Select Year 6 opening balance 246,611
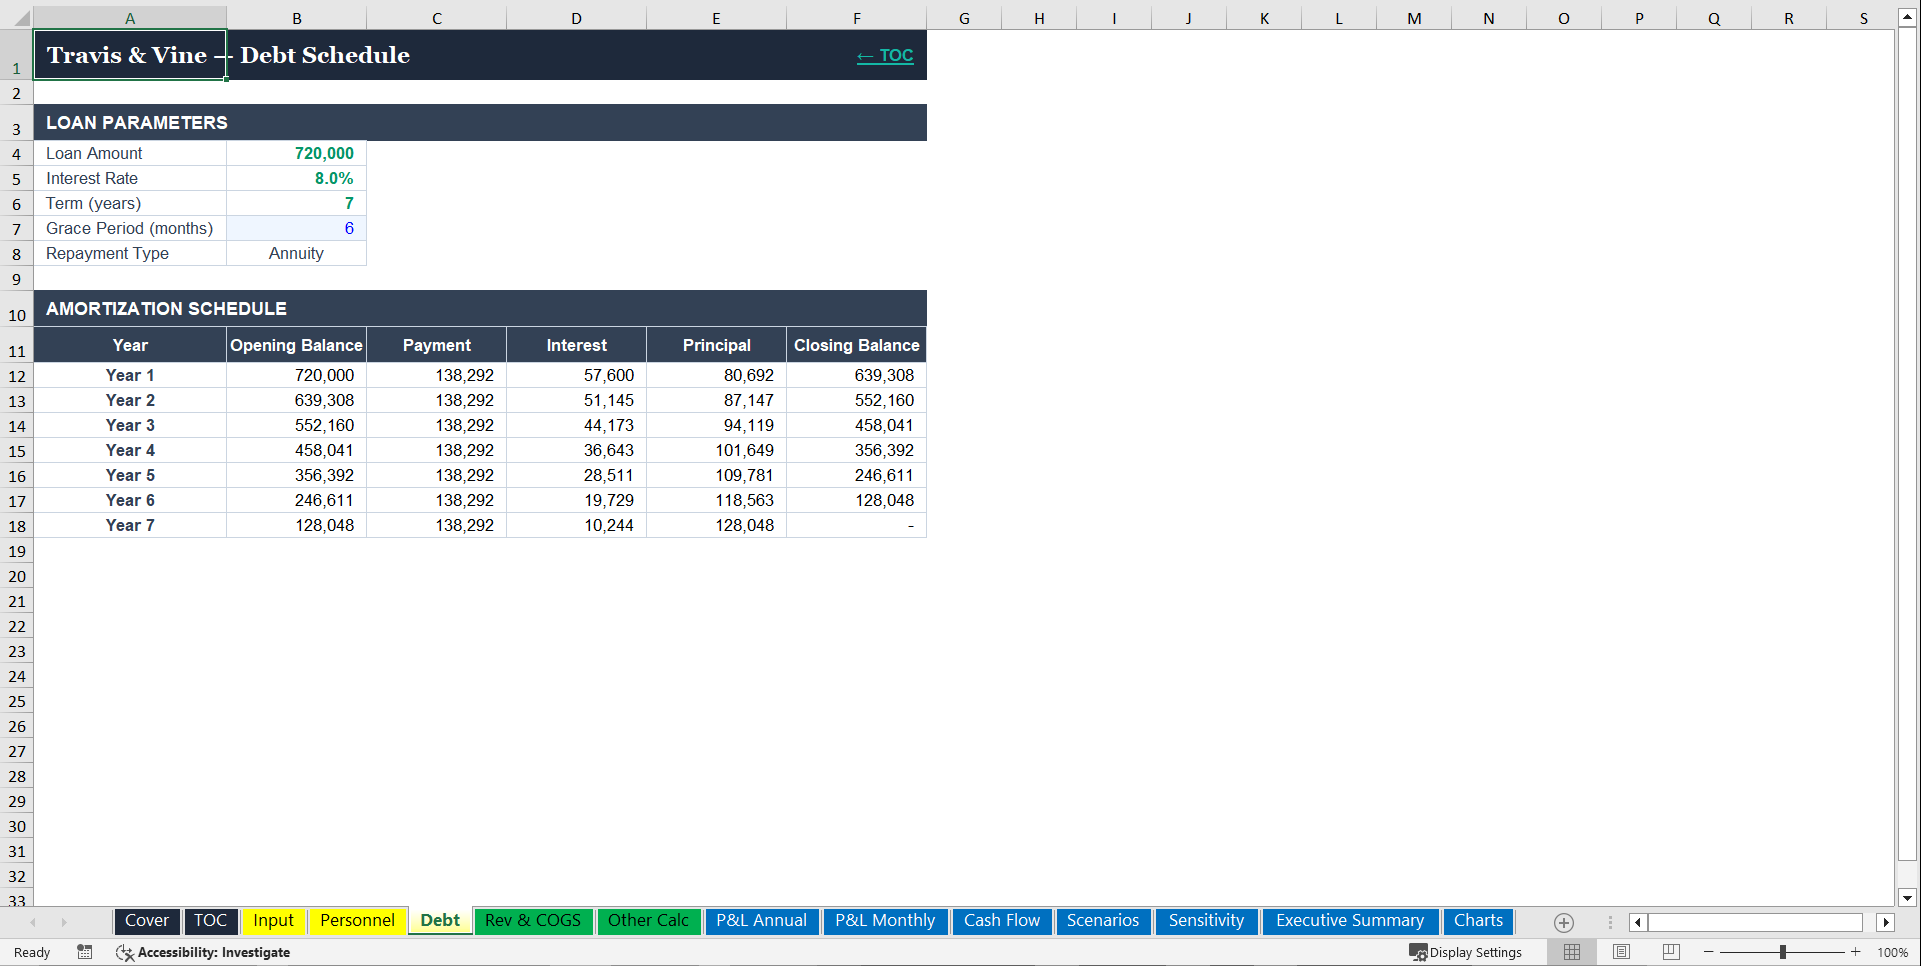1921x966 pixels. pyautogui.click(x=297, y=500)
